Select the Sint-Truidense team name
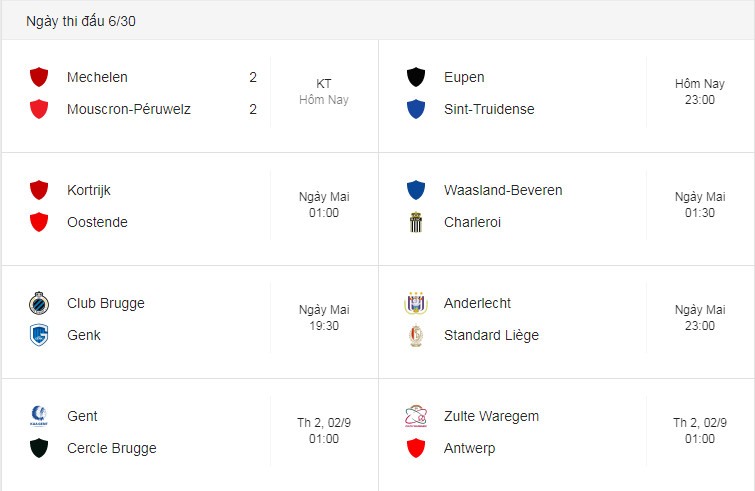Screen dimensions: 755x491 point(489,109)
